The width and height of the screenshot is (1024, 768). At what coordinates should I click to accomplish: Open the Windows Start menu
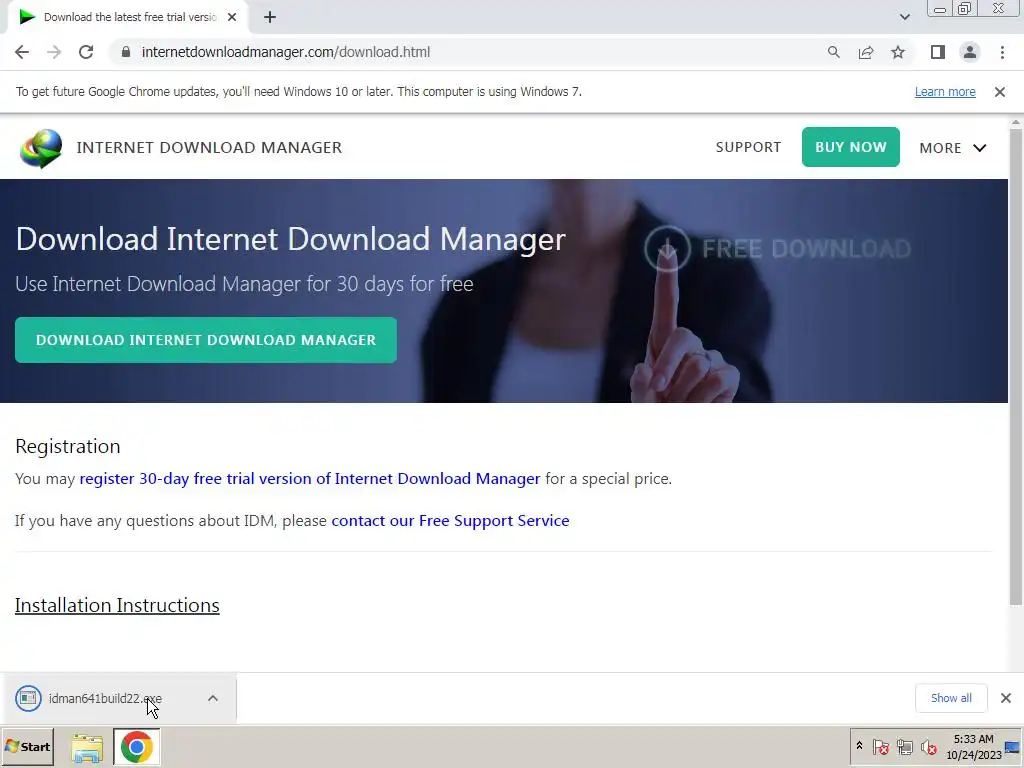tap(27, 746)
